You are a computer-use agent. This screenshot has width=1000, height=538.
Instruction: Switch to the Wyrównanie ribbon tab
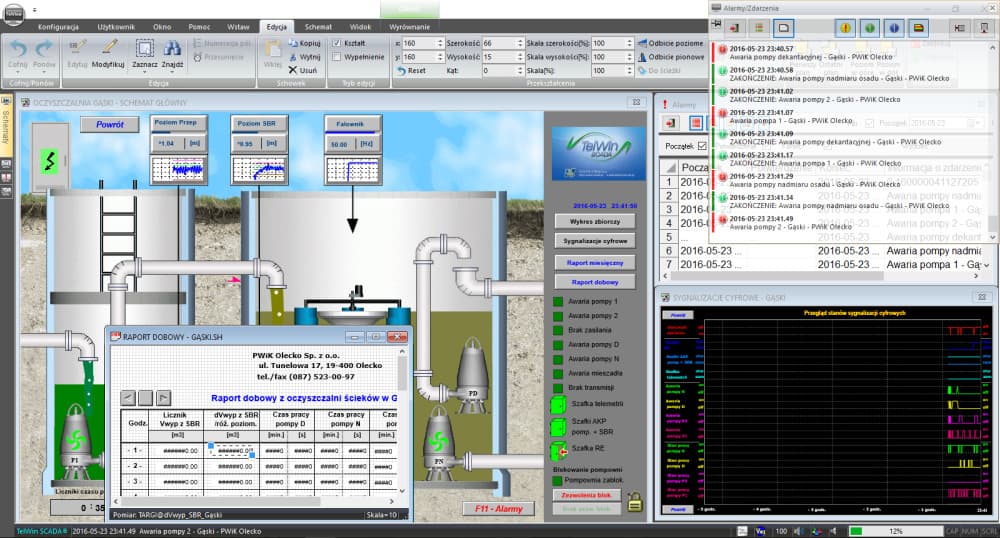[409, 27]
